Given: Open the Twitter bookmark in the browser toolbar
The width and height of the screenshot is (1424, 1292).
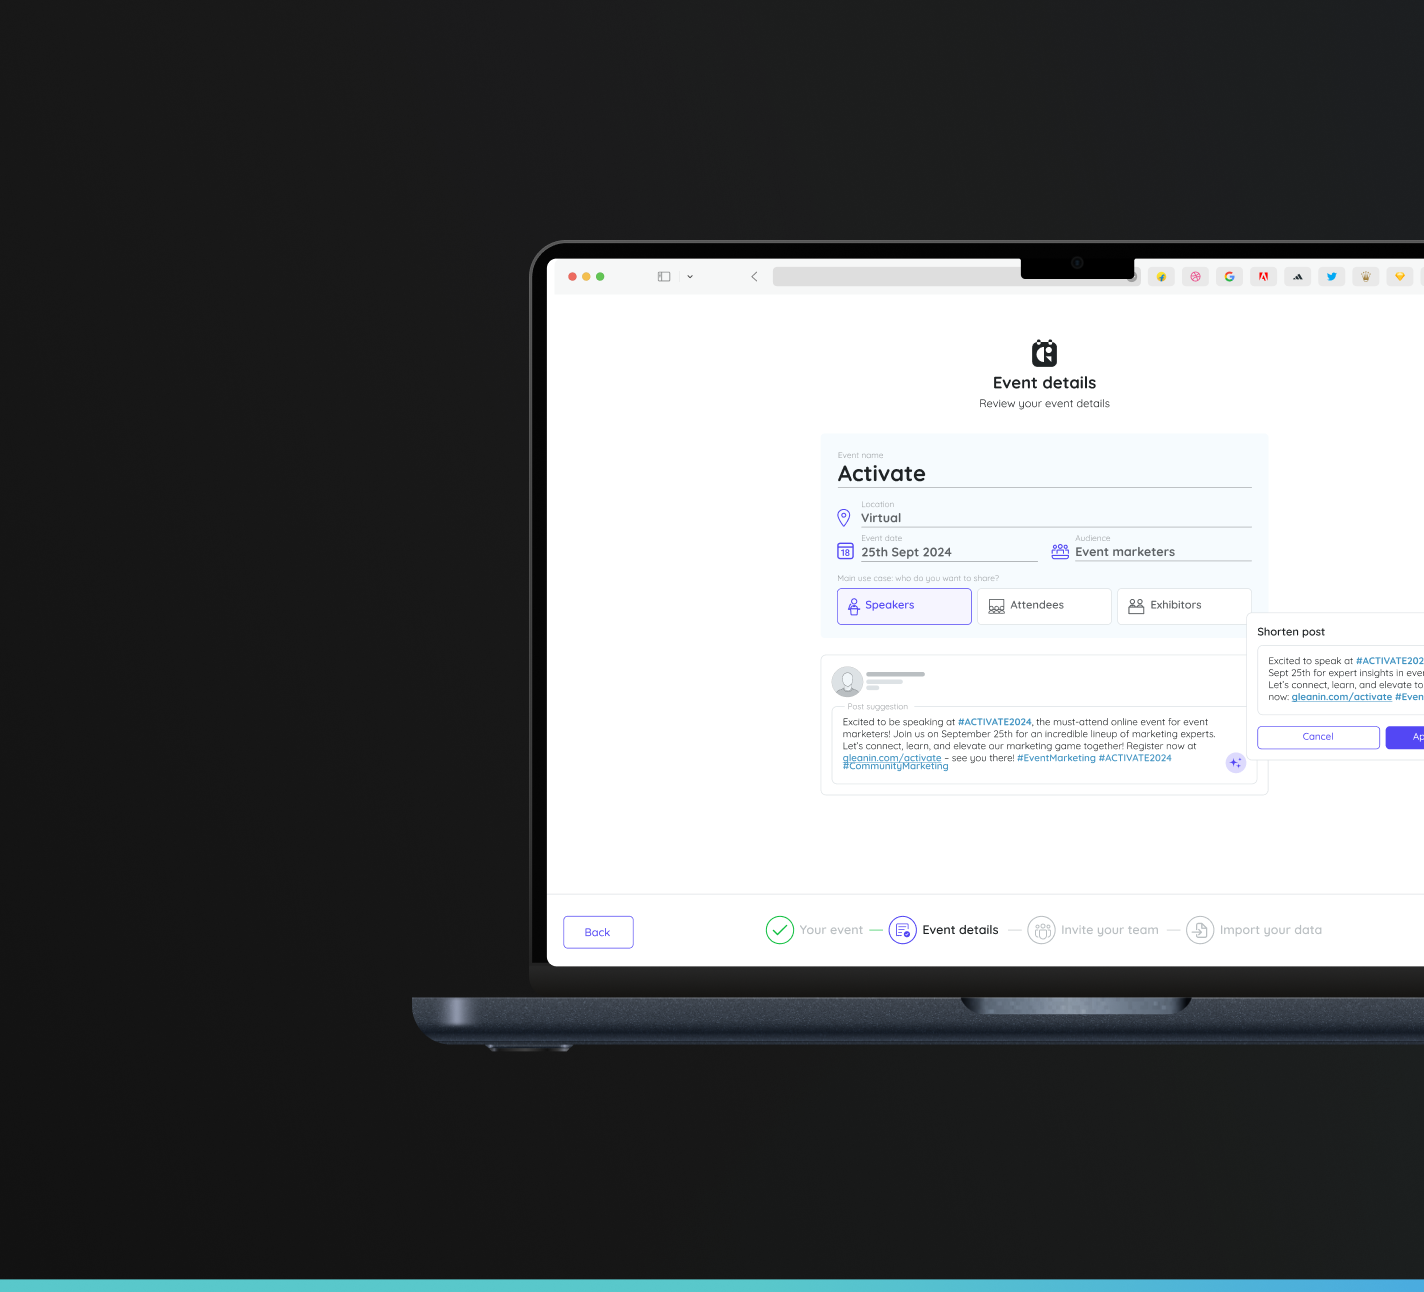Looking at the screenshot, I should (x=1331, y=277).
